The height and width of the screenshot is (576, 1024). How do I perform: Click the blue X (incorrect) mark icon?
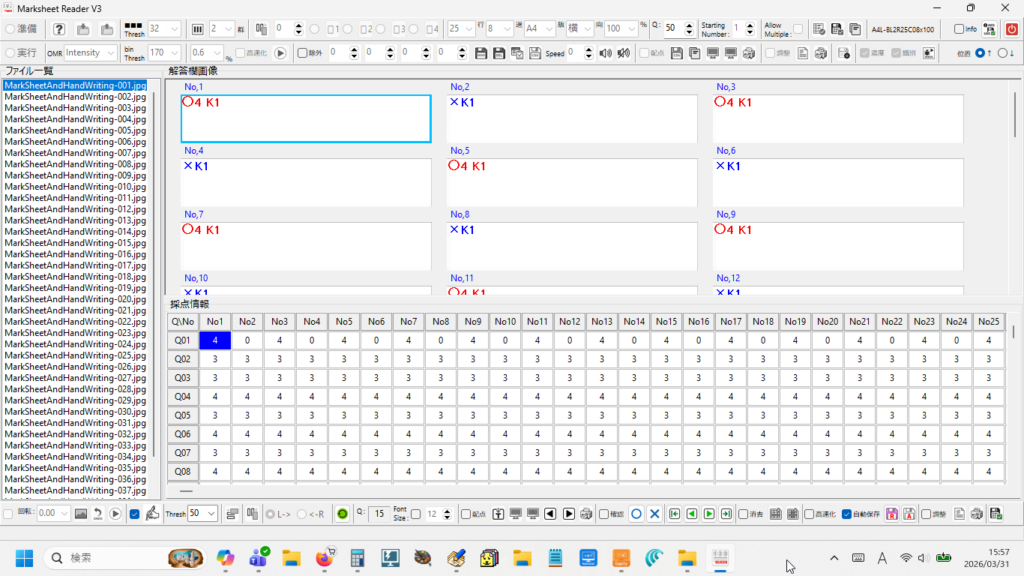[x=654, y=514]
